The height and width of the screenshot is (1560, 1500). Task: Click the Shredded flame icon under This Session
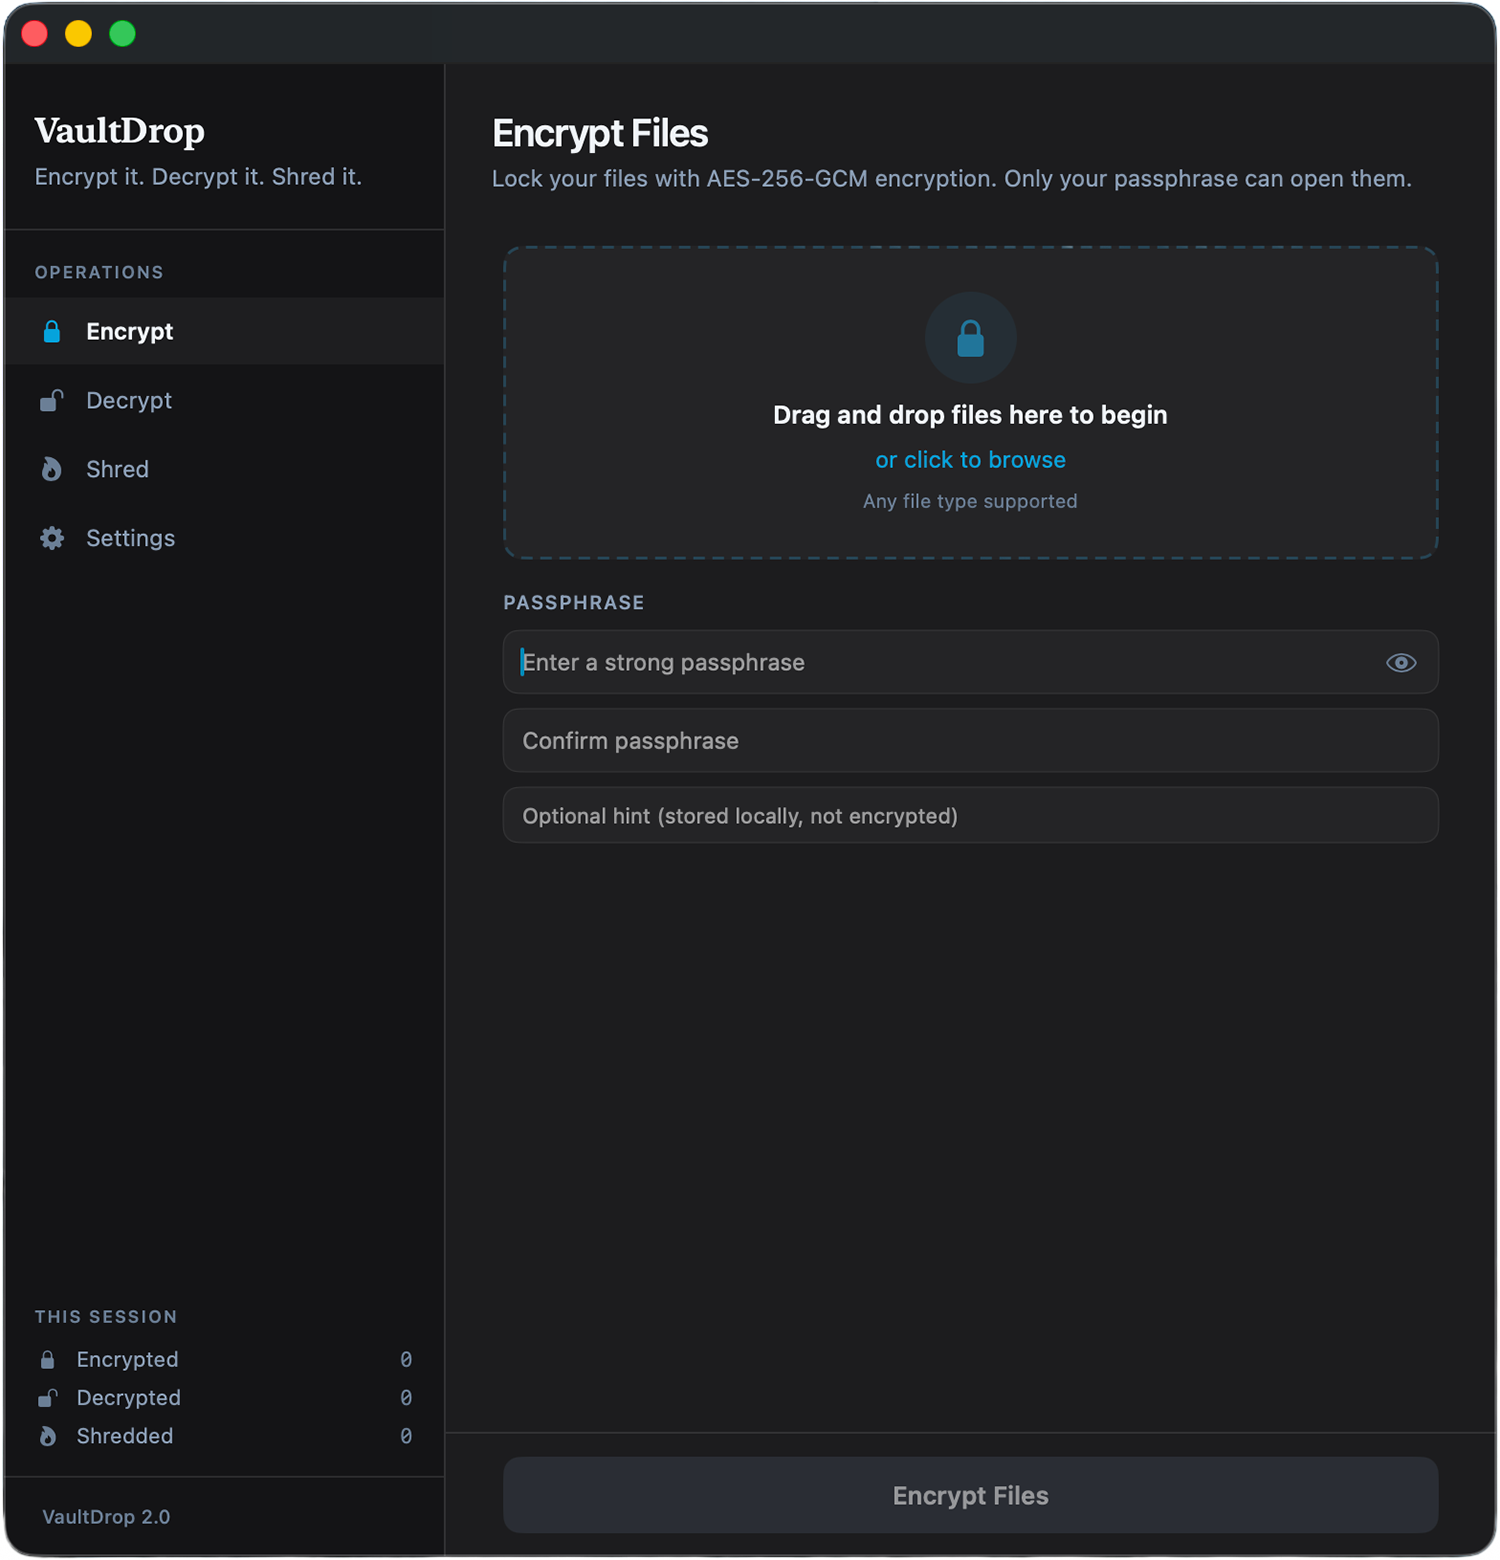(x=47, y=1436)
